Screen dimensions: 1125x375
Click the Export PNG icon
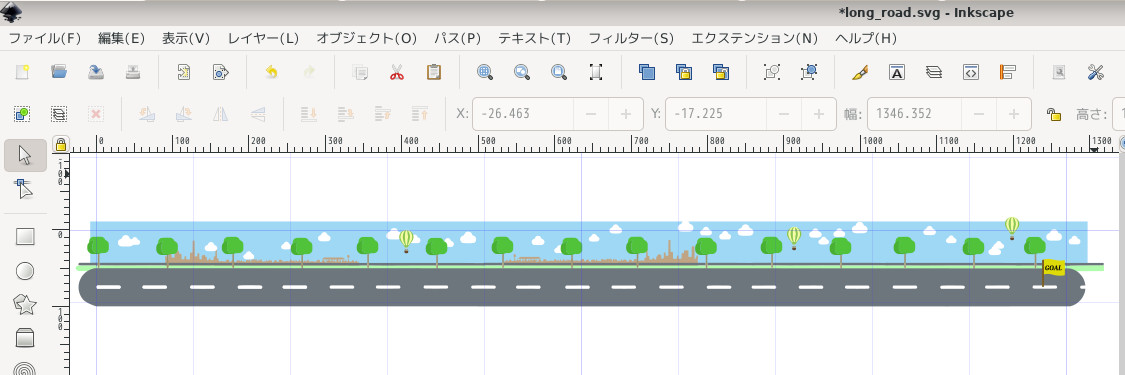pyautogui.click(x=220, y=72)
